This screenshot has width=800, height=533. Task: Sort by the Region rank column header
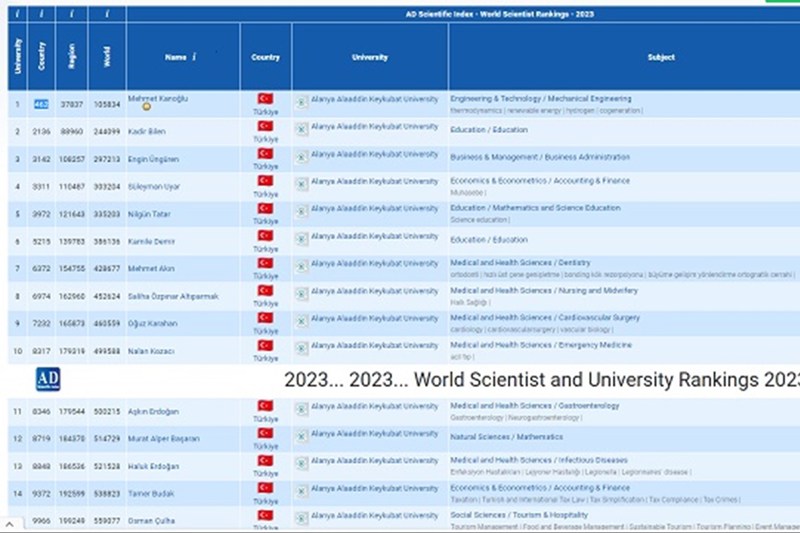coord(72,56)
